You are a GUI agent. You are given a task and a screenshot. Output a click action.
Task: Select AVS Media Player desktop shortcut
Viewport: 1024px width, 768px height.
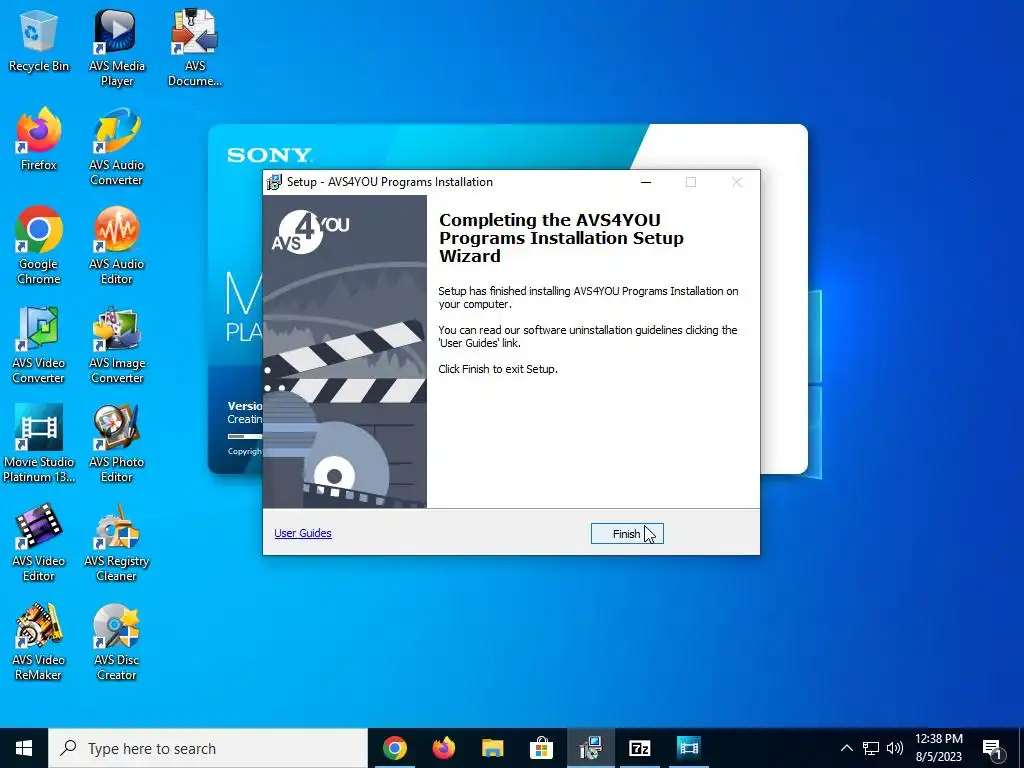pyautogui.click(x=117, y=48)
